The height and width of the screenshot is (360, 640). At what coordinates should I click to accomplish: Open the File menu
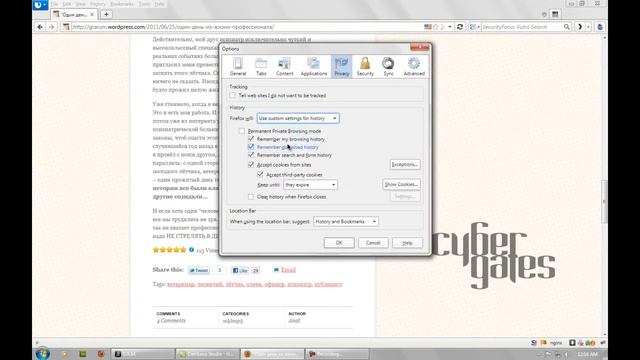click(x=55, y=4)
